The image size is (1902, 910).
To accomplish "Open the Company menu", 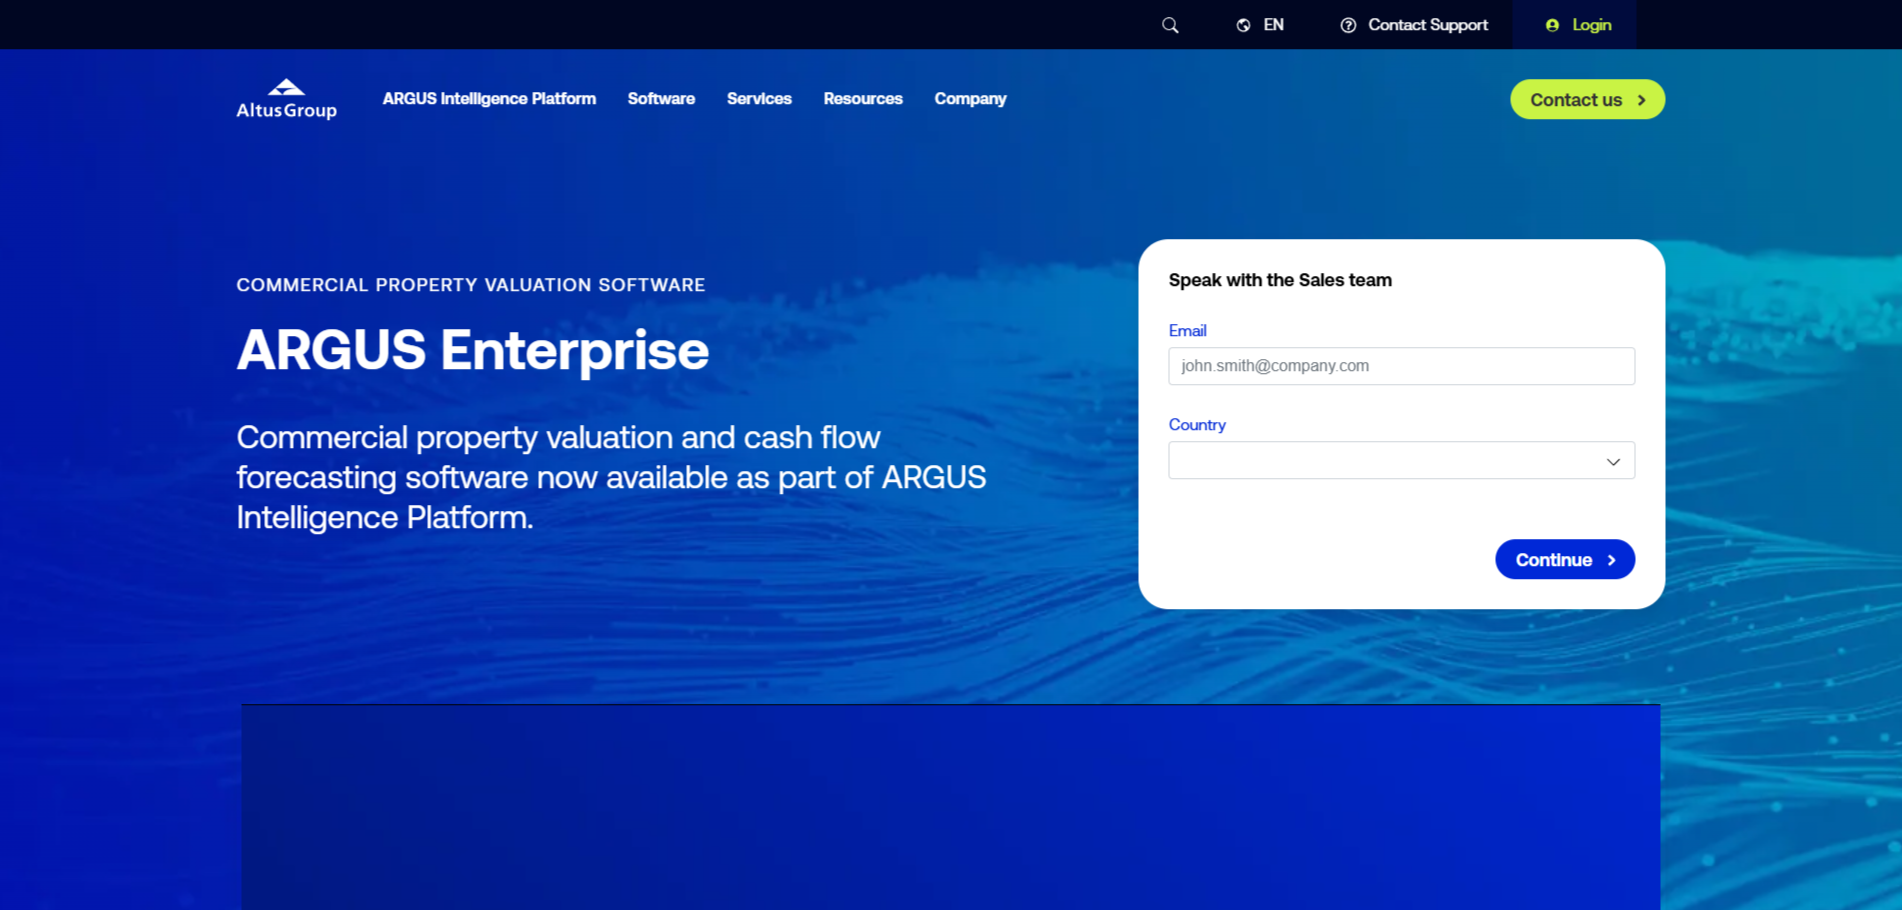I will (970, 99).
